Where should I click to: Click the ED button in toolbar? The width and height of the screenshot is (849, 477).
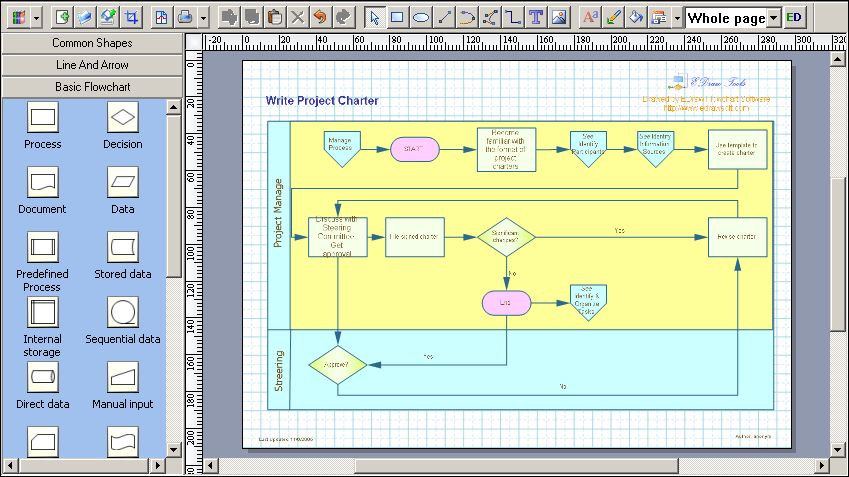[x=795, y=17]
